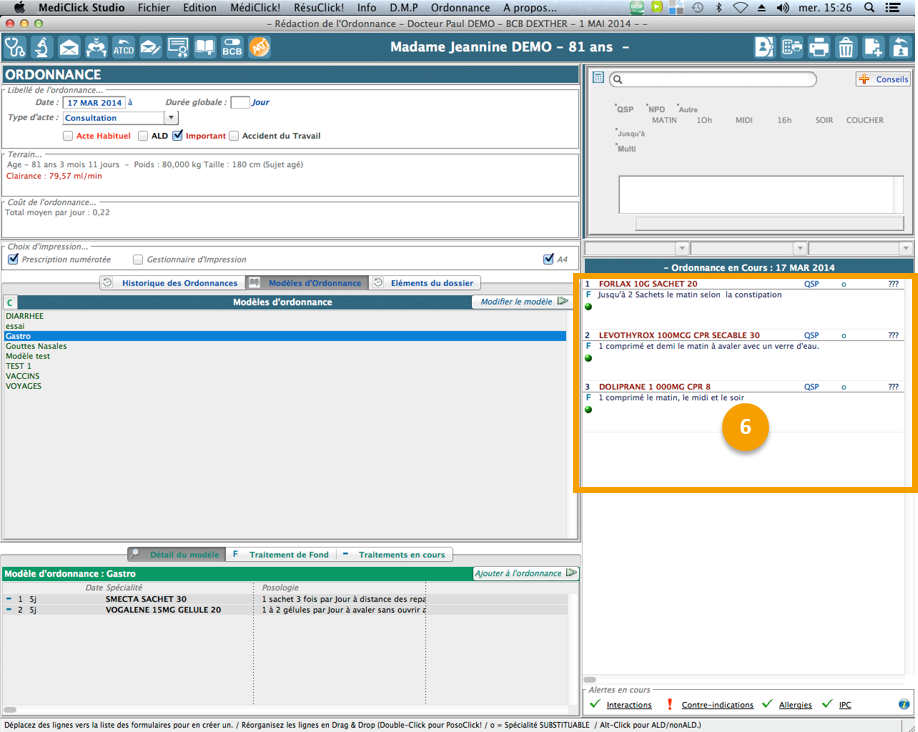The height and width of the screenshot is (732, 918).
Task: Open the D.M.P menu
Action: (x=404, y=8)
